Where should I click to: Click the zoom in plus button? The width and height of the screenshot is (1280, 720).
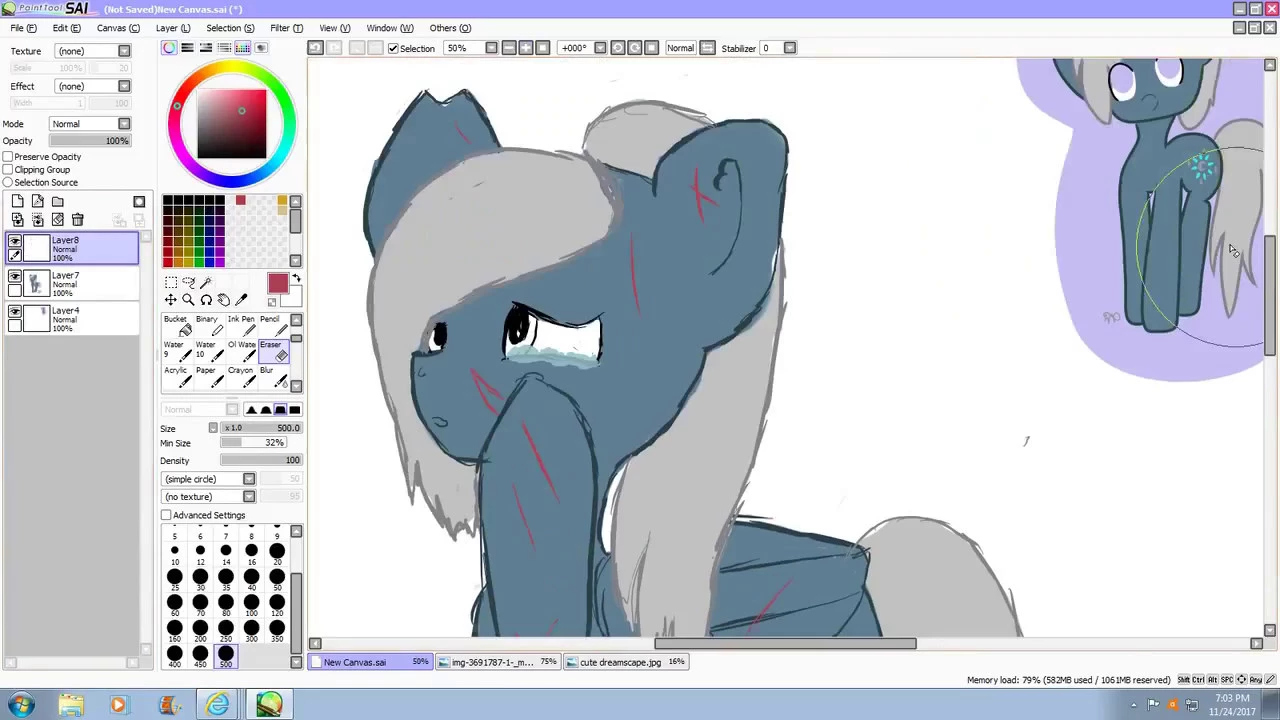pos(526,48)
